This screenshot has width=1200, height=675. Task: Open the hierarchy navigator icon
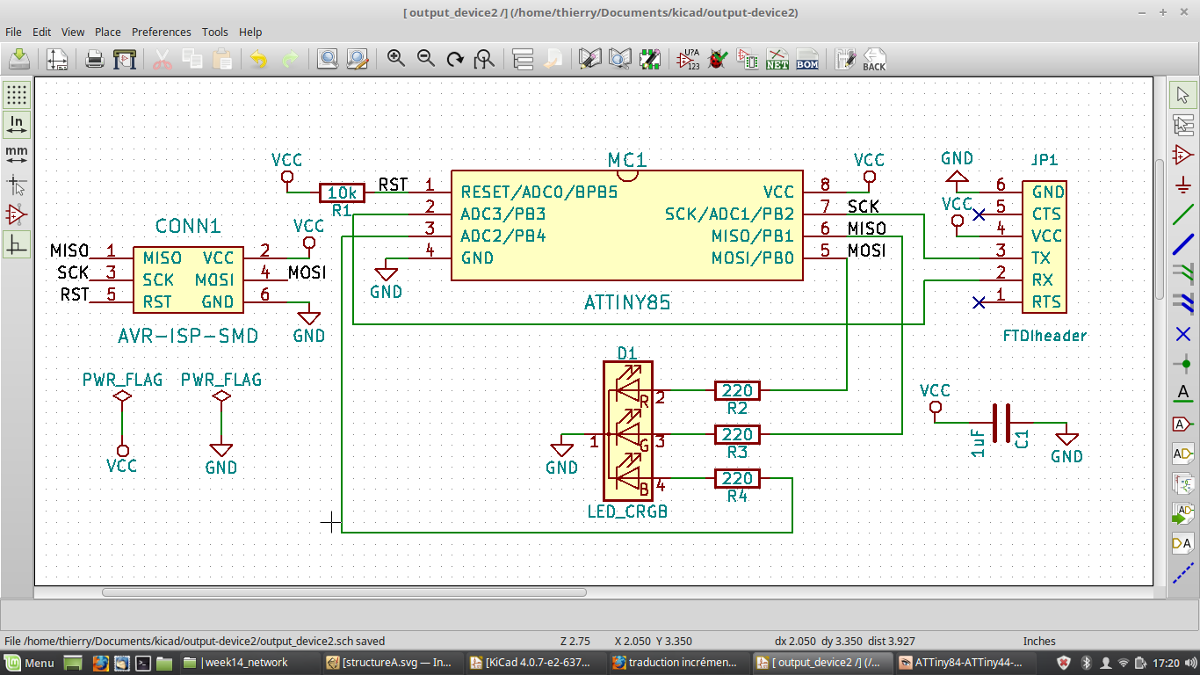click(523, 59)
